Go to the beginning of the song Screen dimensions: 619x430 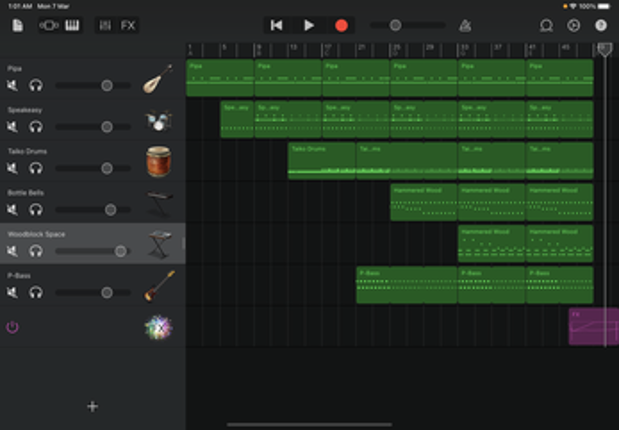click(277, 25)
